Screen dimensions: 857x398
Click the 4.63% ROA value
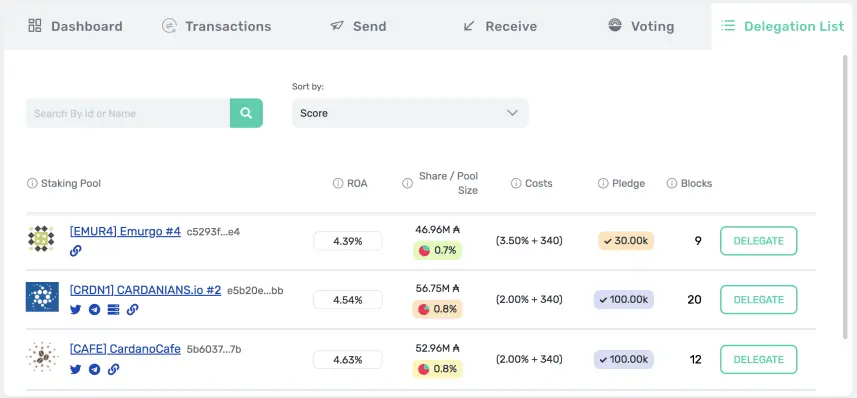coord(348,360)
